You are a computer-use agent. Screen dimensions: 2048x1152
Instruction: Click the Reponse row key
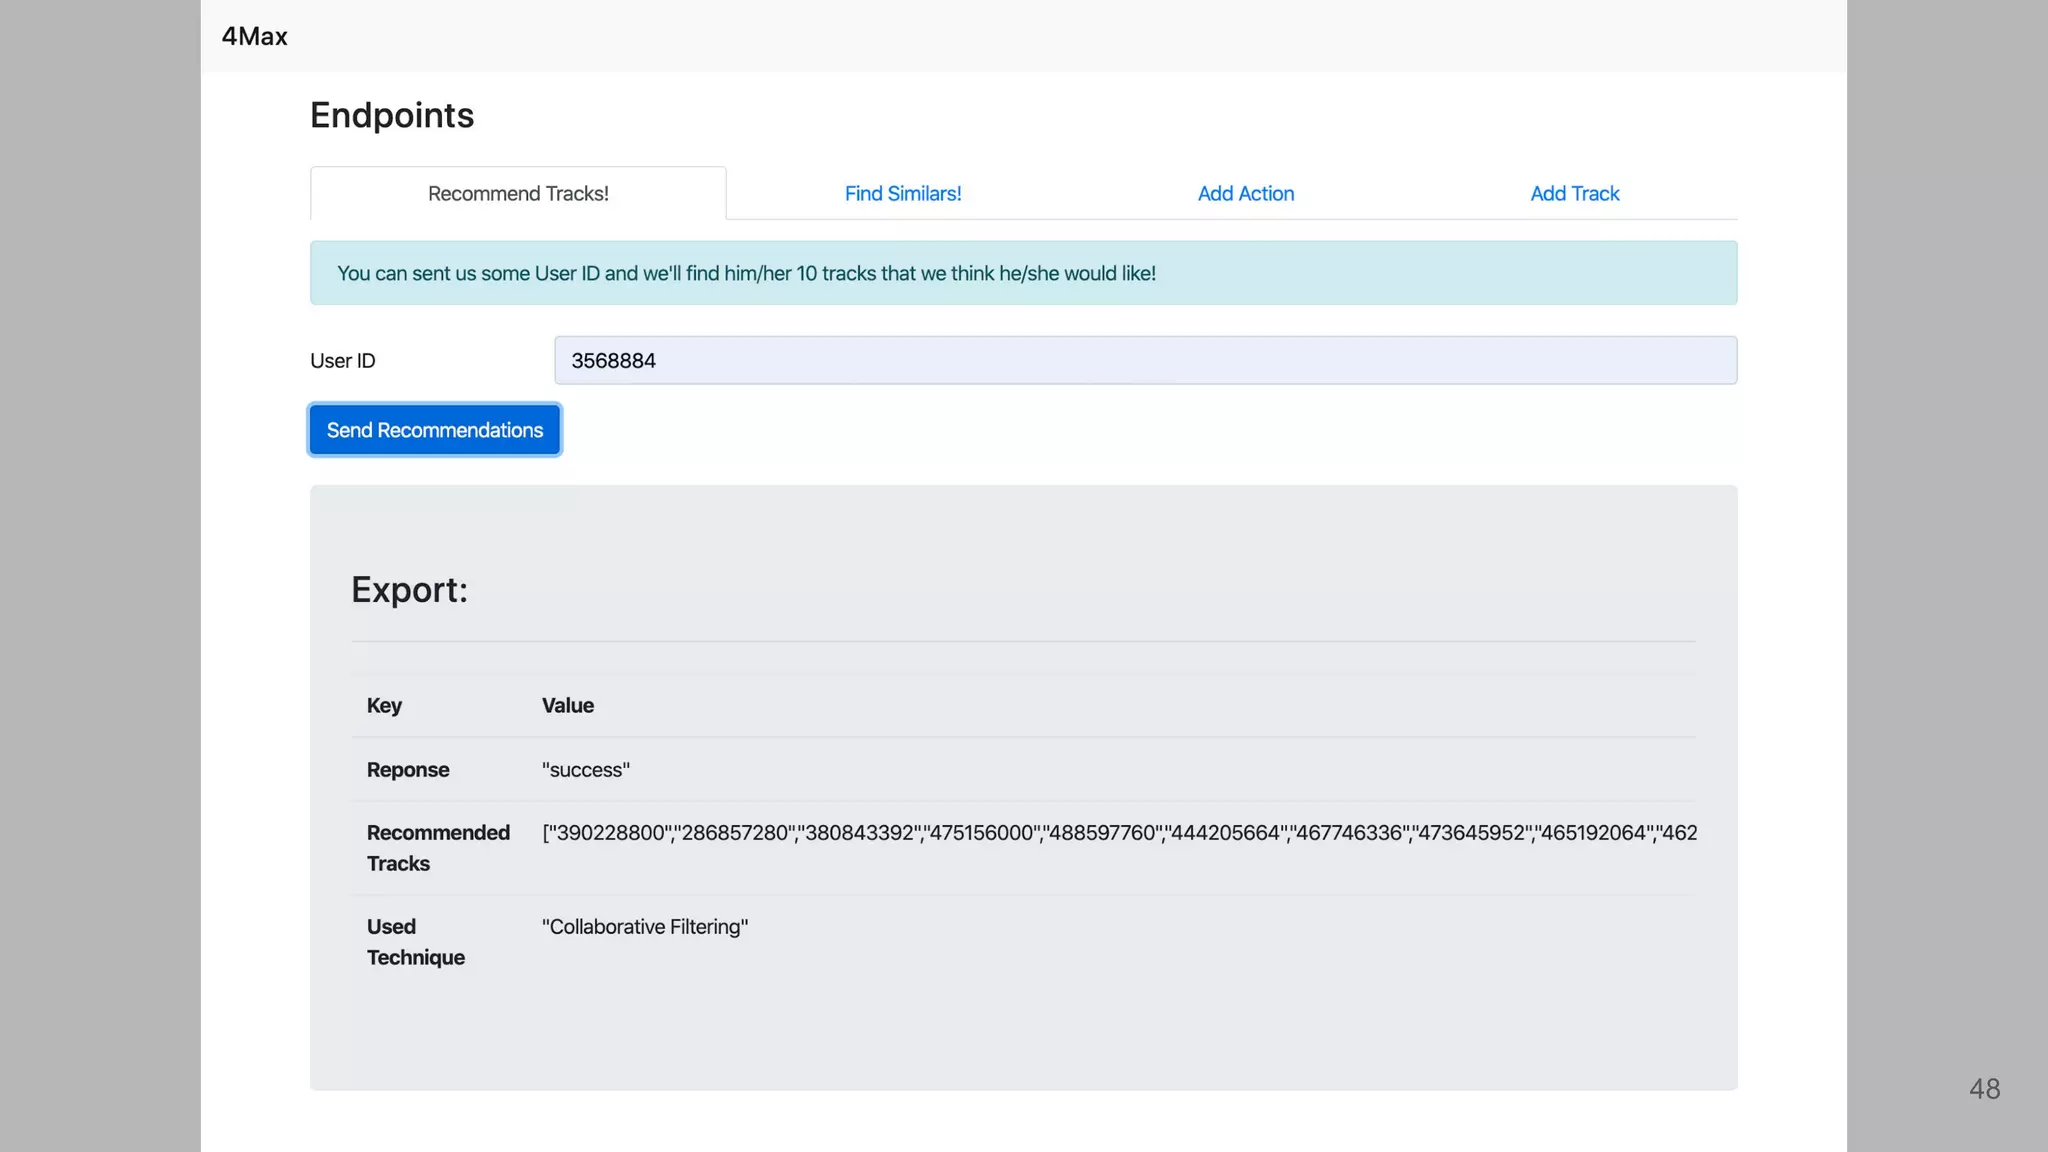408,769
